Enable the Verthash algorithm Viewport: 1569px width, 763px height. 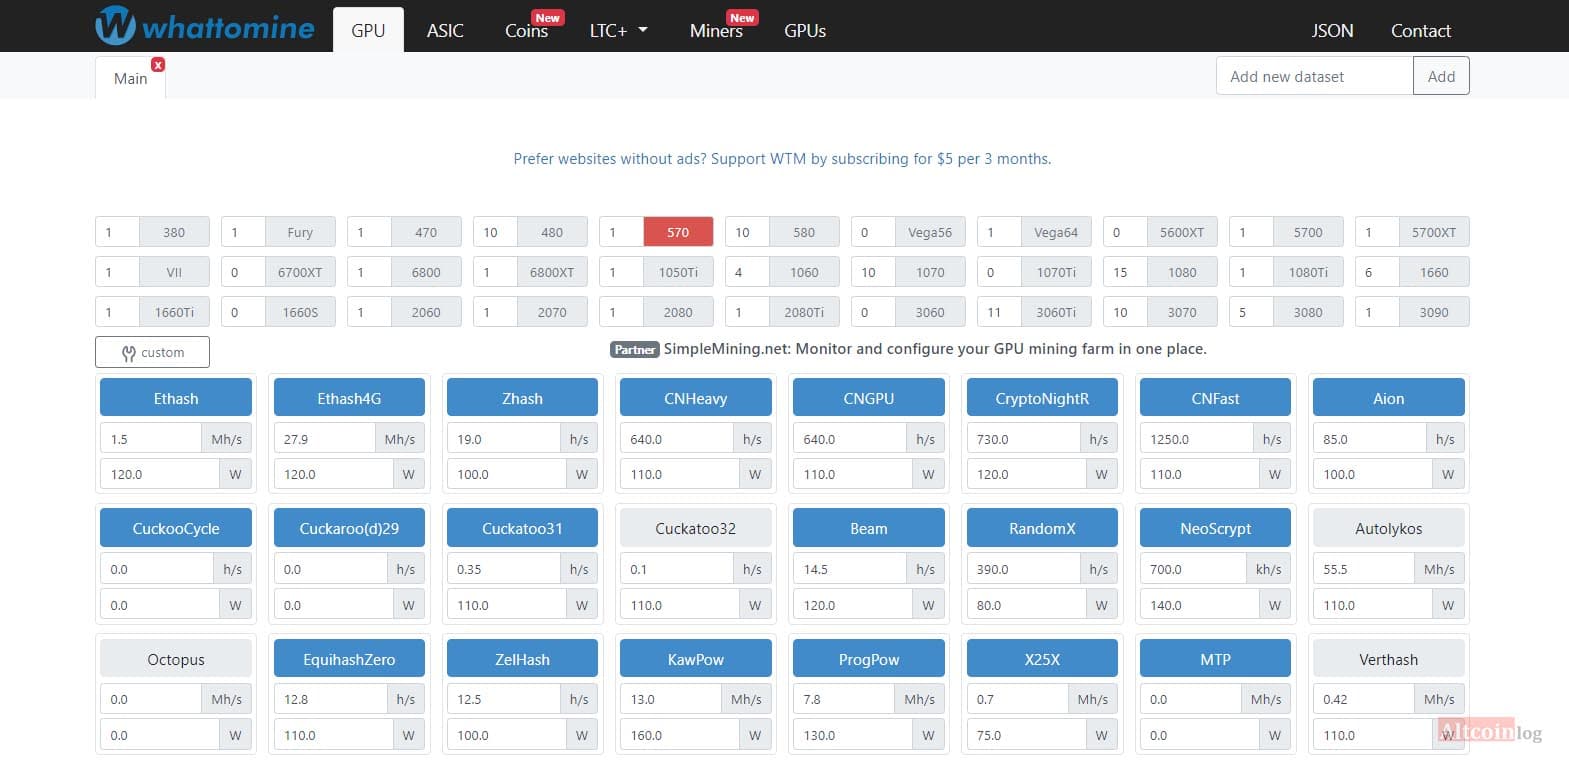click(x=1388, y=659)
